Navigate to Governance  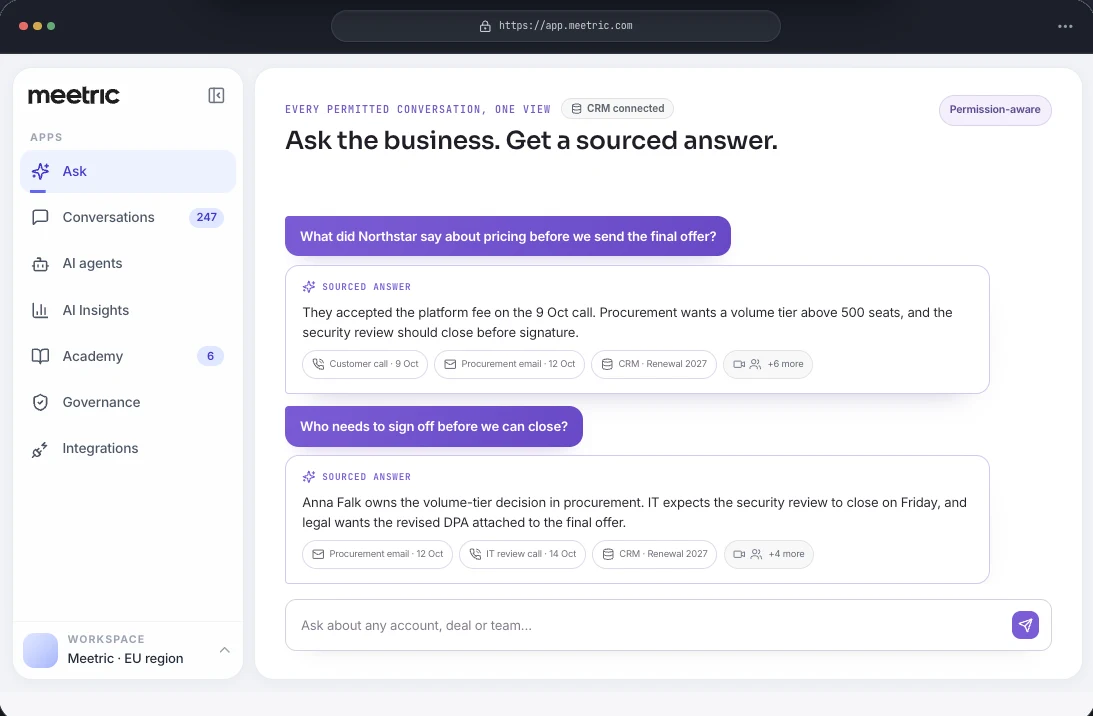click(128, 402)
